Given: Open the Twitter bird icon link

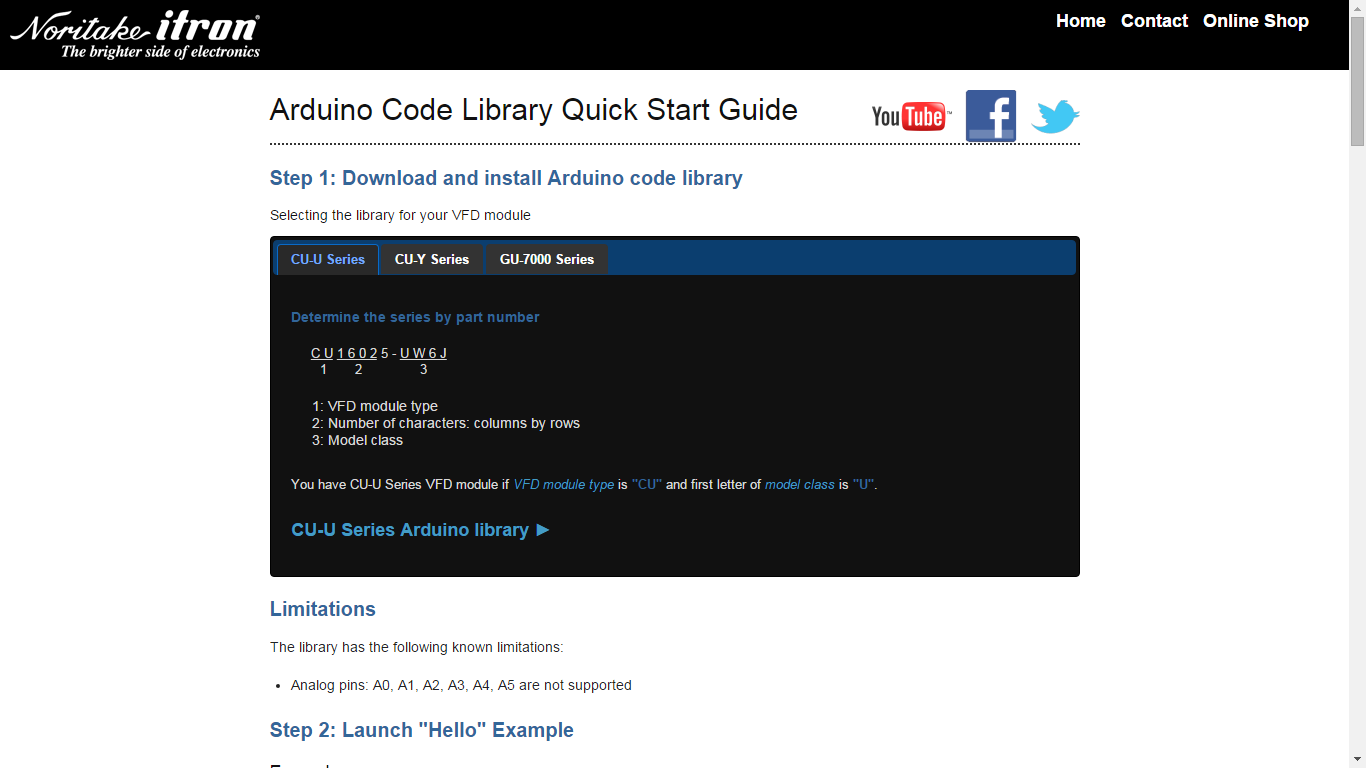Looking at the screenshot, I should coord(1056,117).
